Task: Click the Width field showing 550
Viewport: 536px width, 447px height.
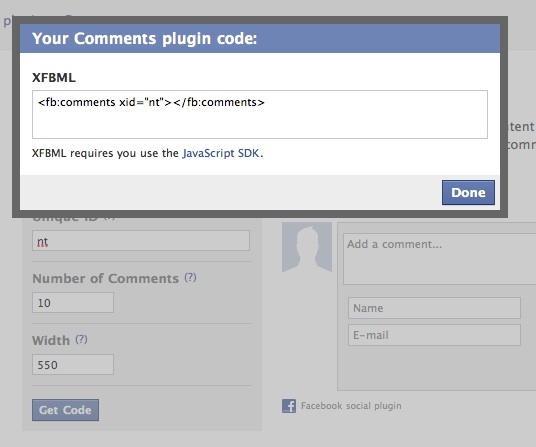Action: (x=73, y=365)
